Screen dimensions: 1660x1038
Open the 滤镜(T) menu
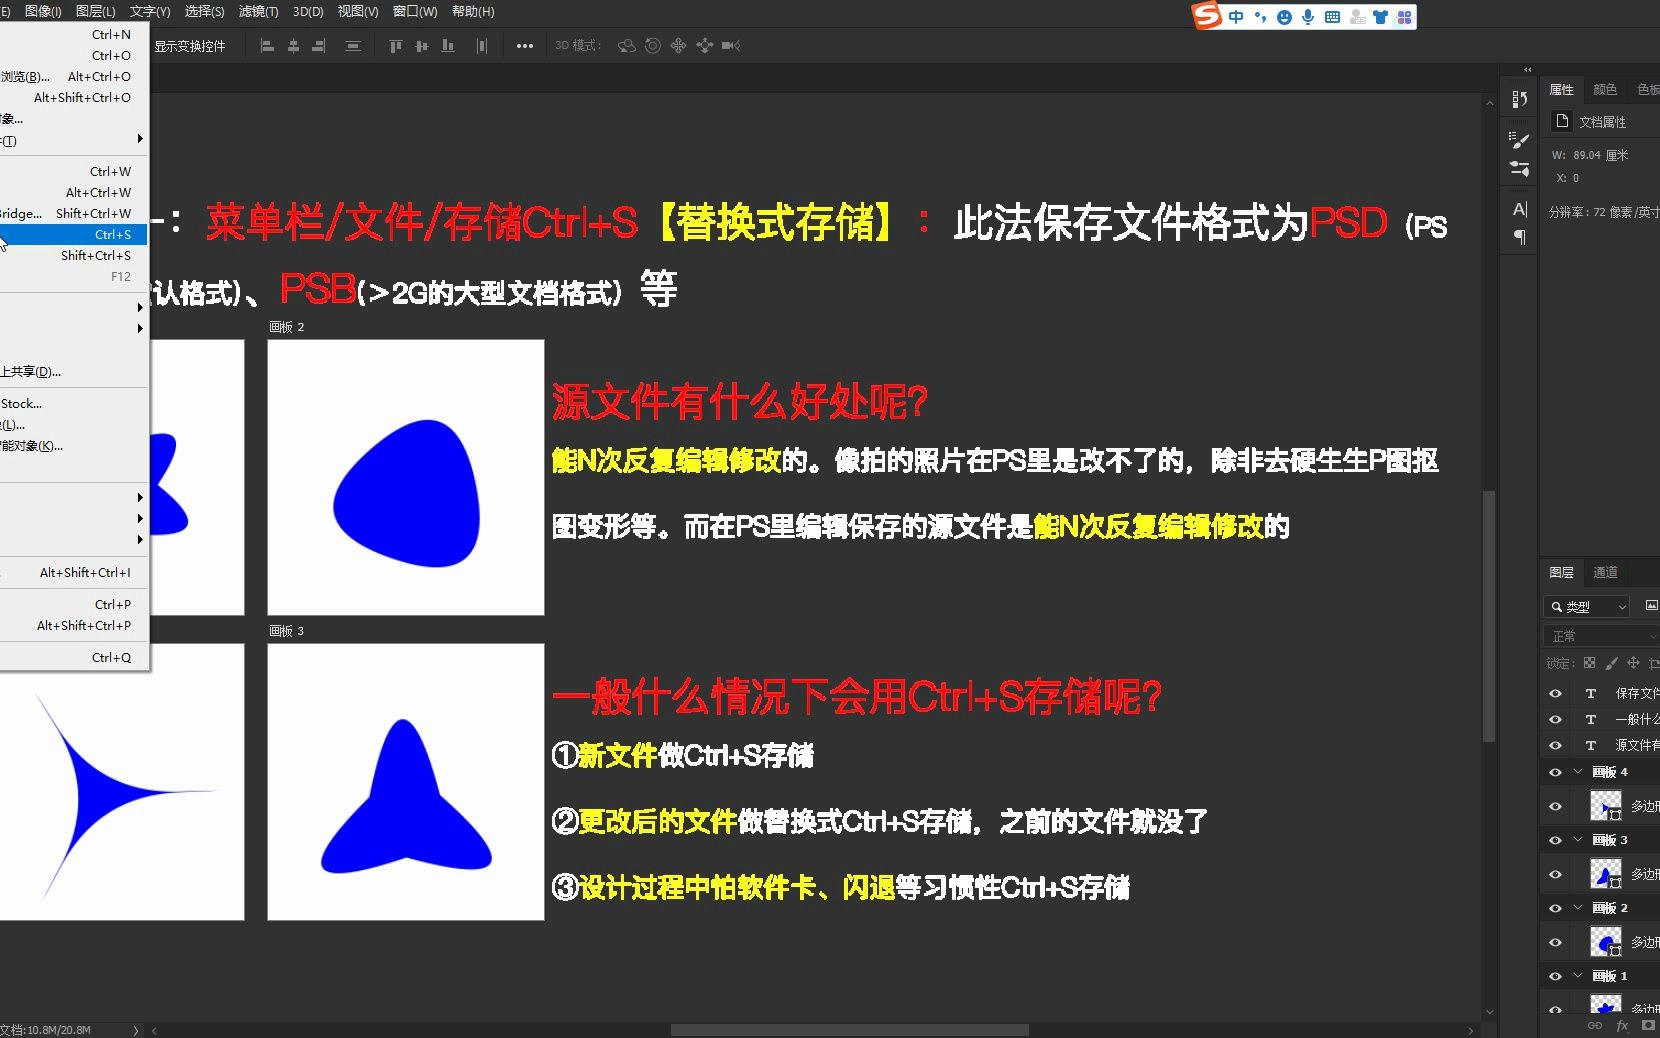[x=258, y=11]
